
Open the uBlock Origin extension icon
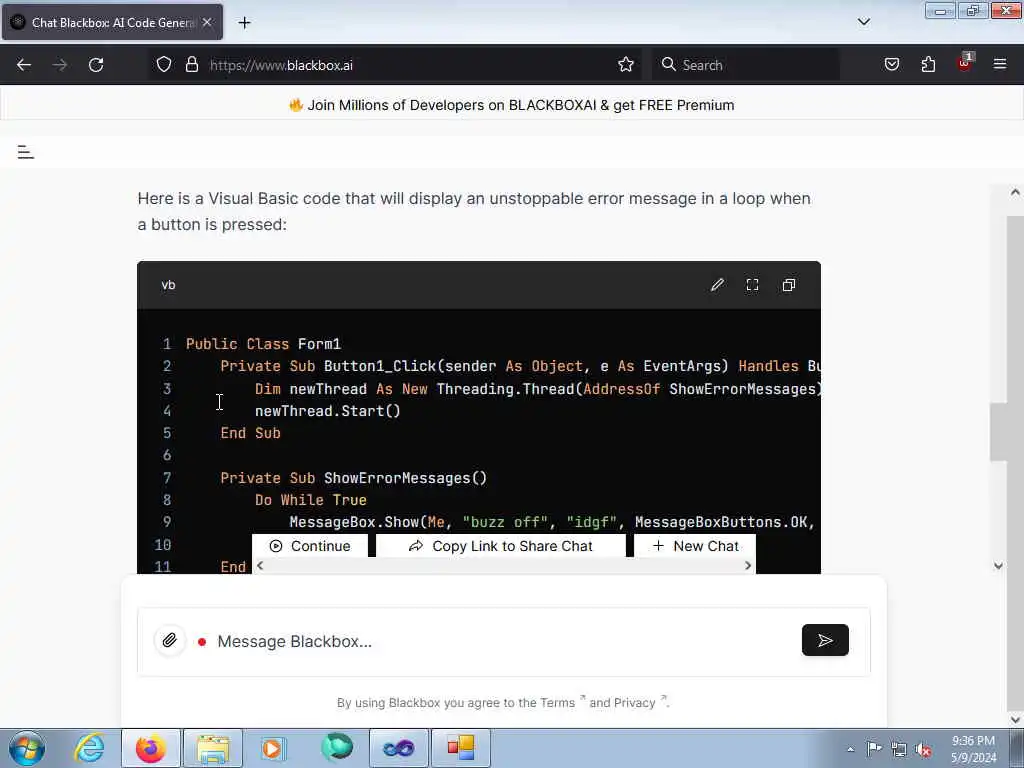[x=965, y=63]
